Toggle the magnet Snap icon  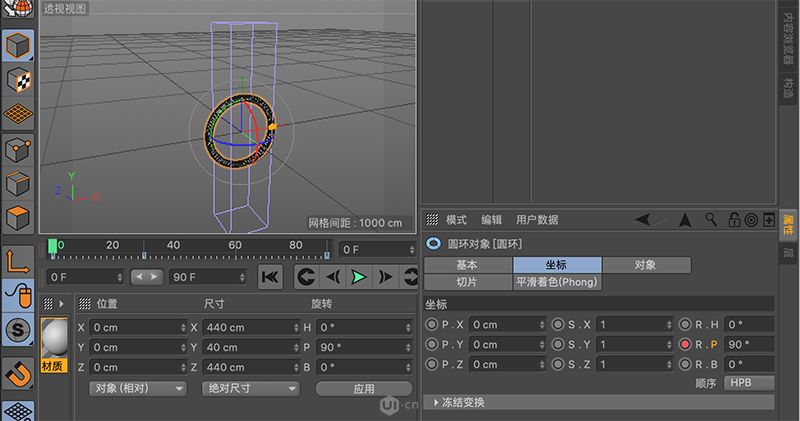pyautogui.click(x=18, y=374)
